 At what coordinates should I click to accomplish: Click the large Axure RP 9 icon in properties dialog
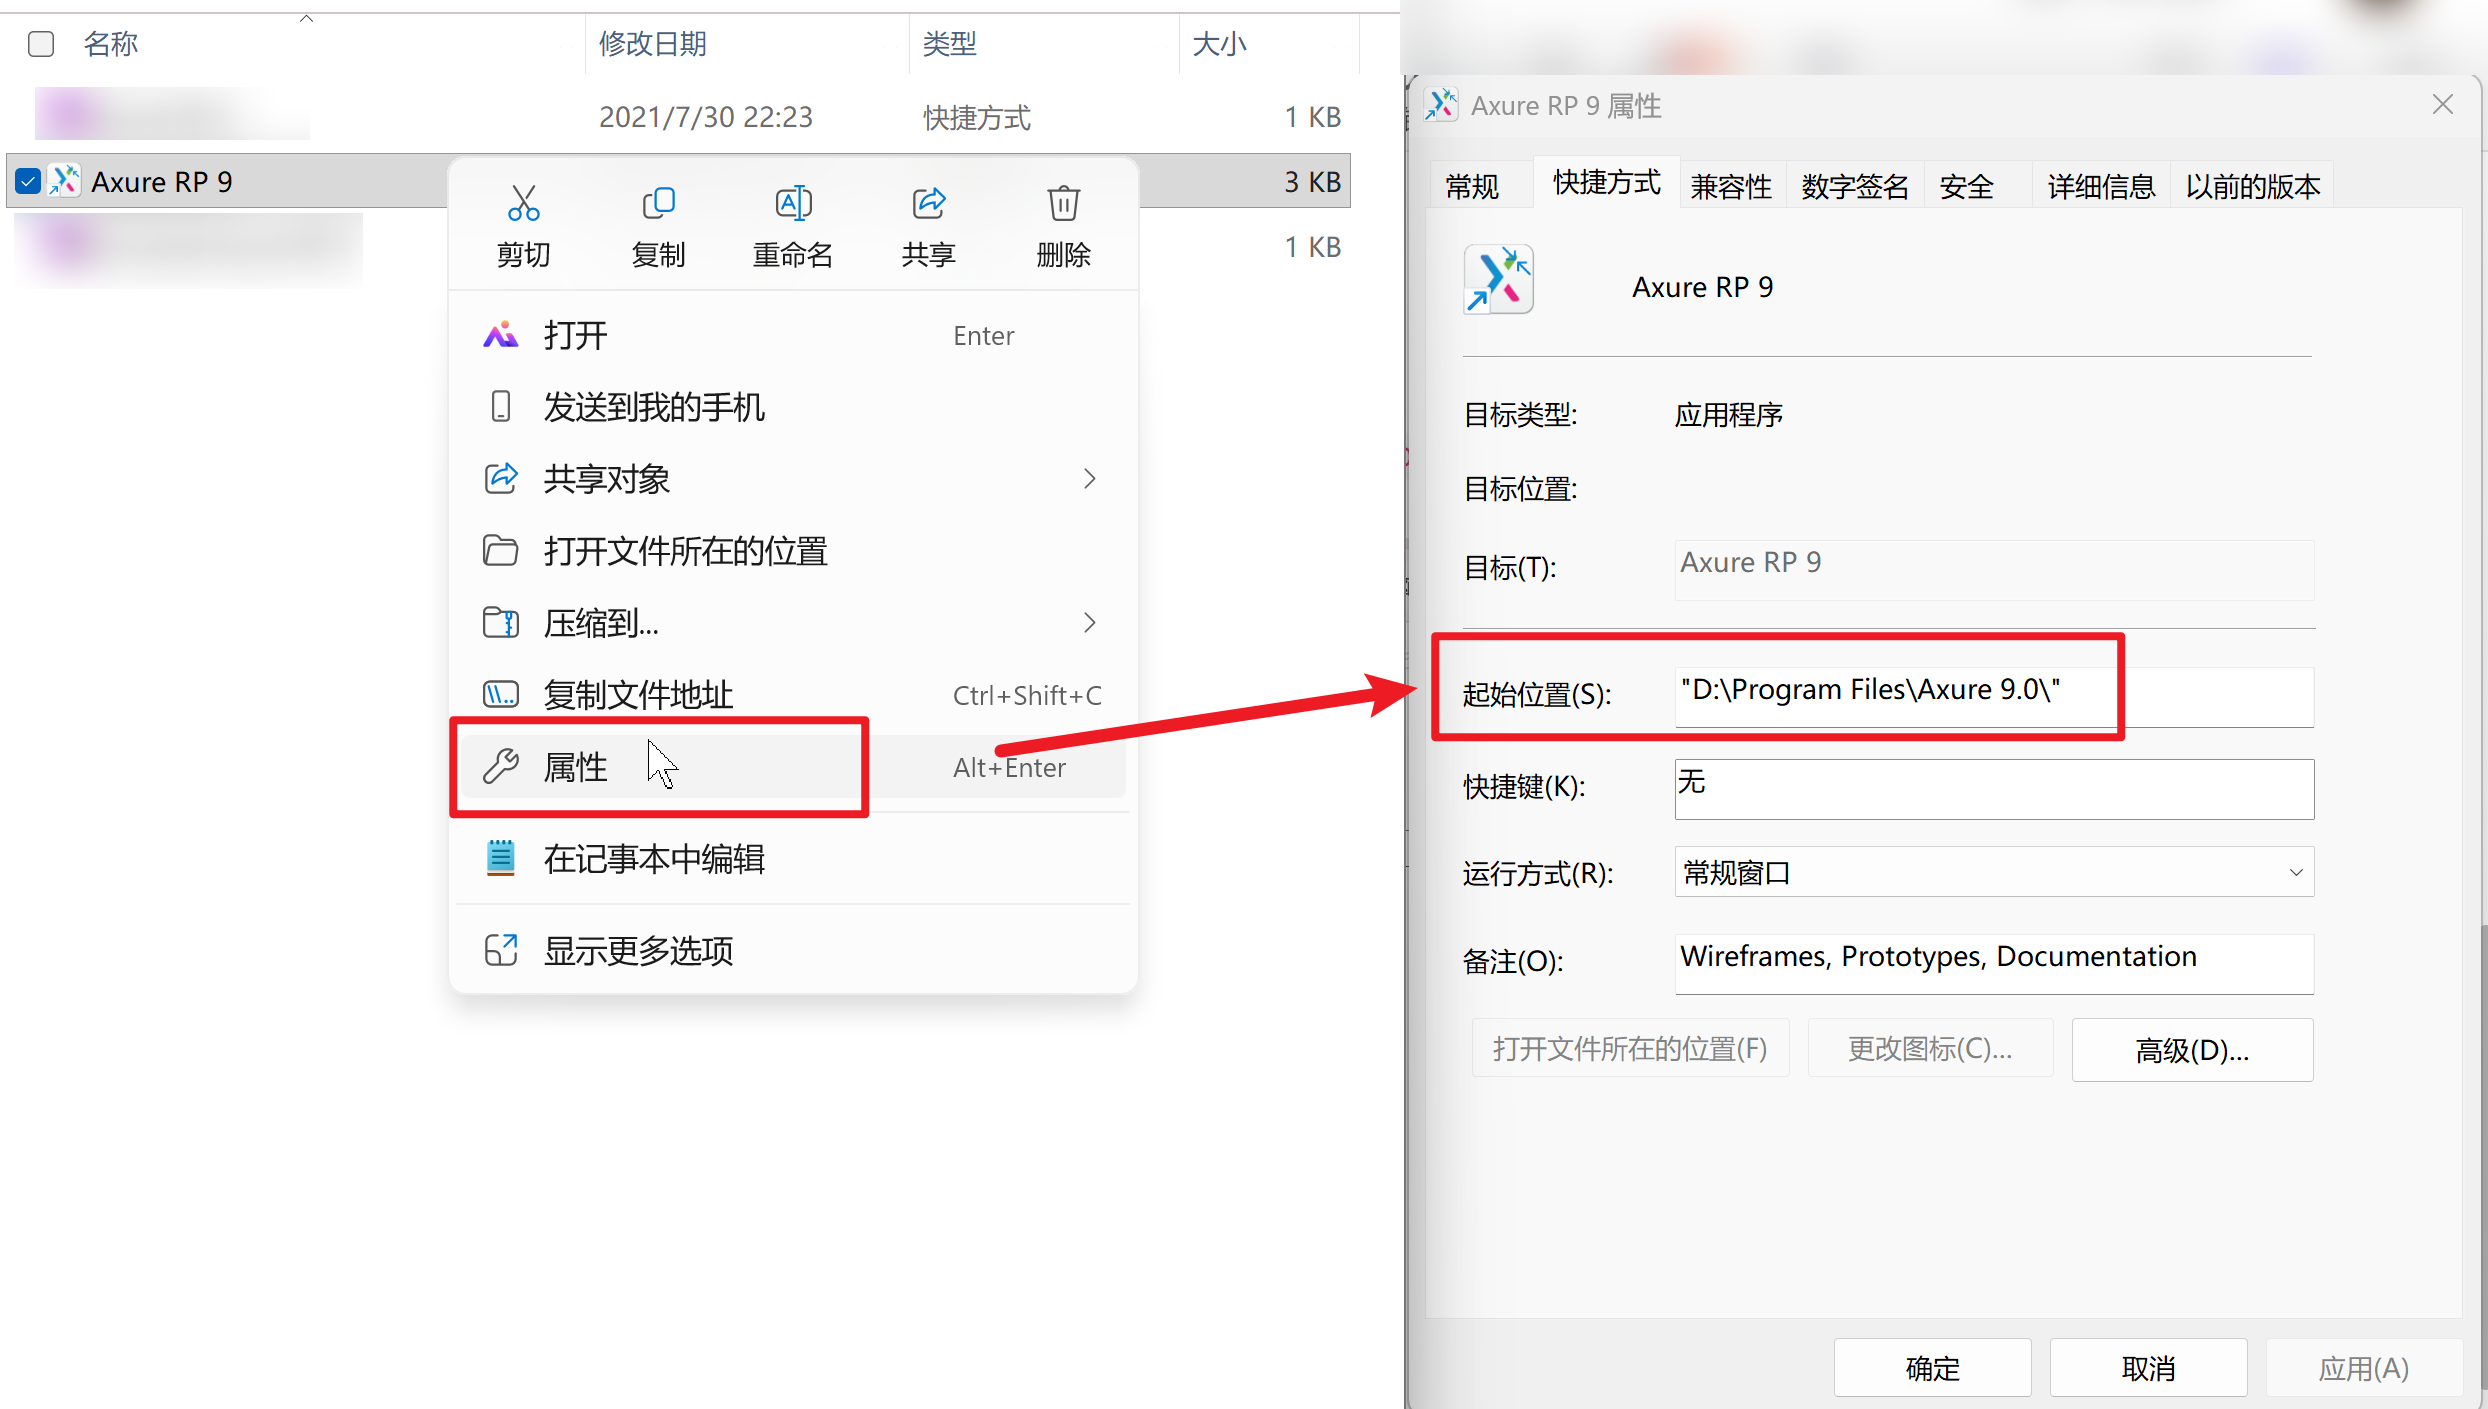[1498, 280]
